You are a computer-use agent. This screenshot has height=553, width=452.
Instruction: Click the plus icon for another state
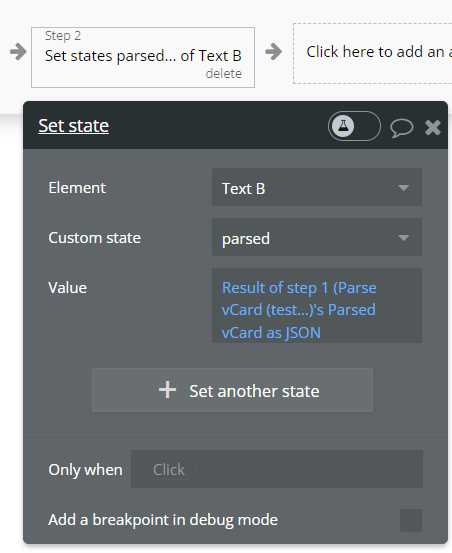point(167,390)
